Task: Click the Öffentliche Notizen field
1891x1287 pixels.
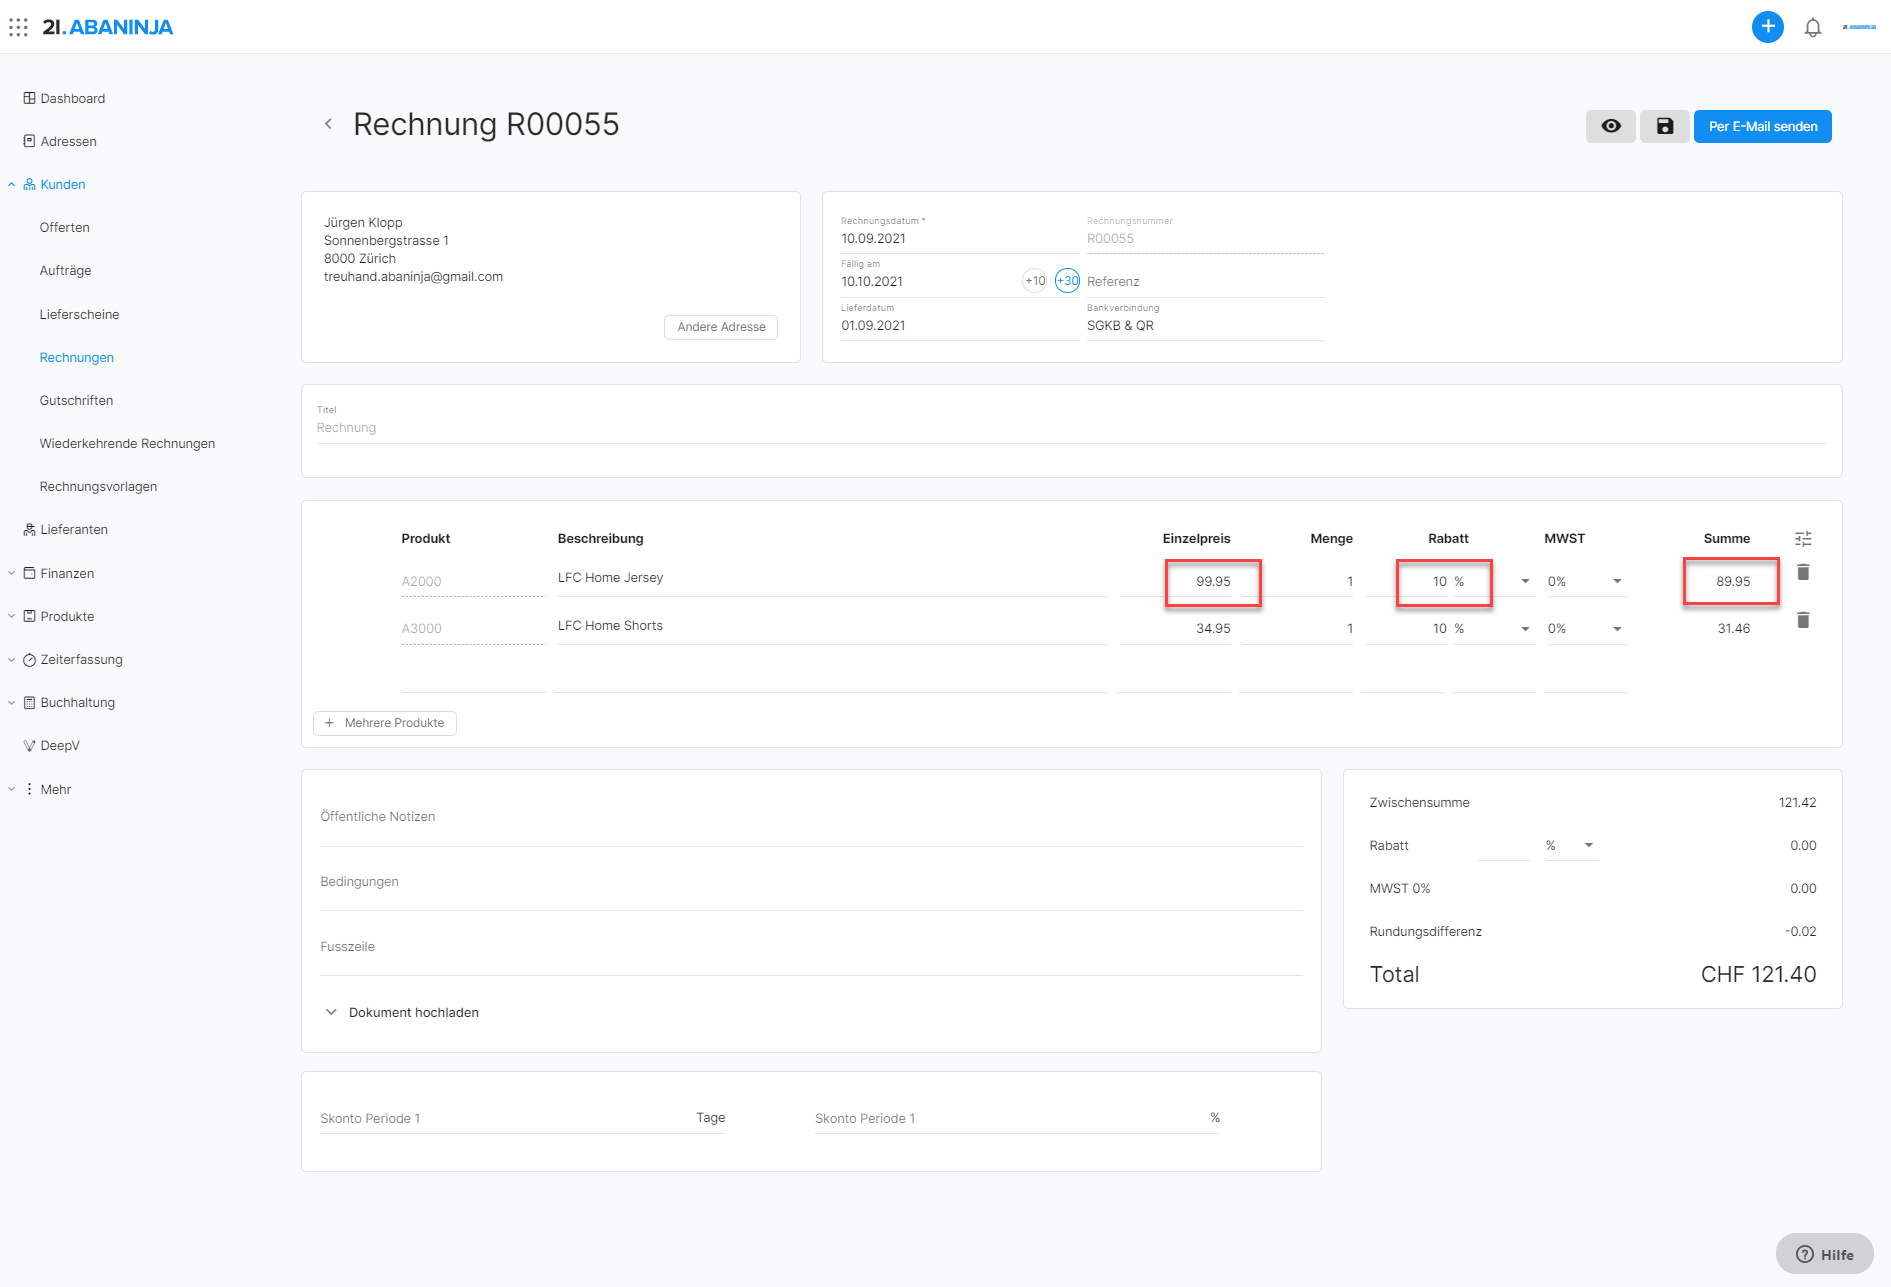Action: click(x=811, y=817)
